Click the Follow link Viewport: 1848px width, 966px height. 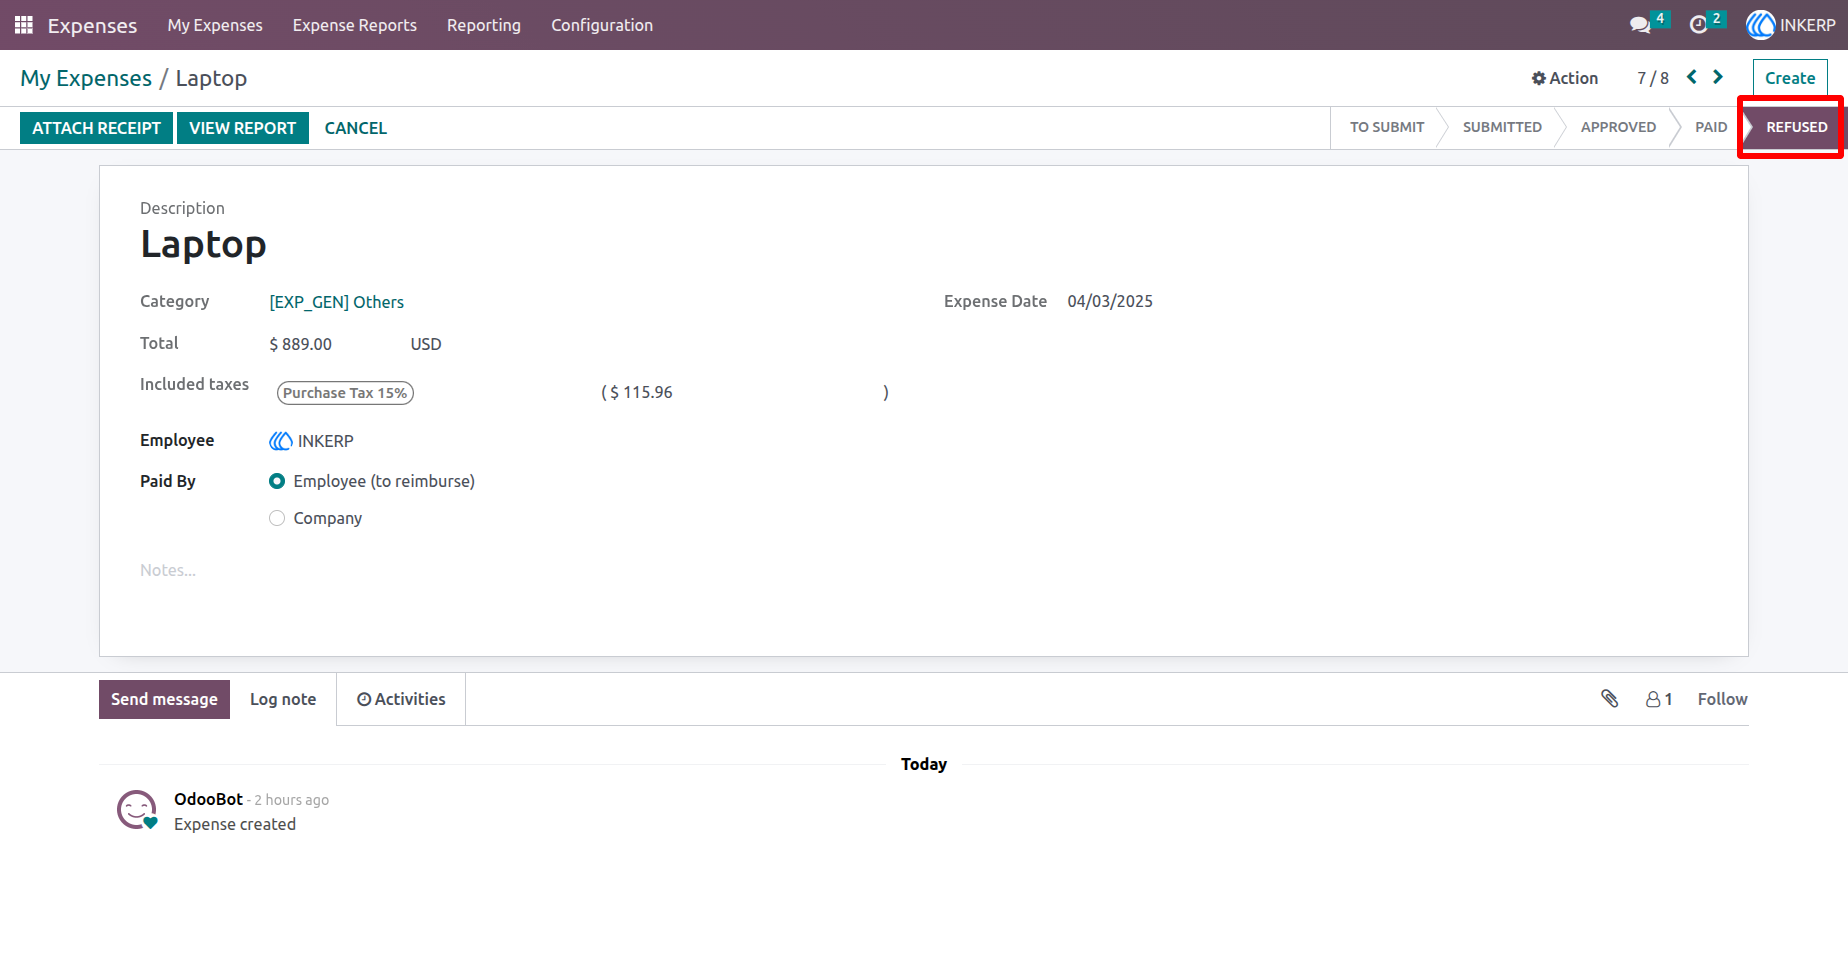tap(1722, 699)
